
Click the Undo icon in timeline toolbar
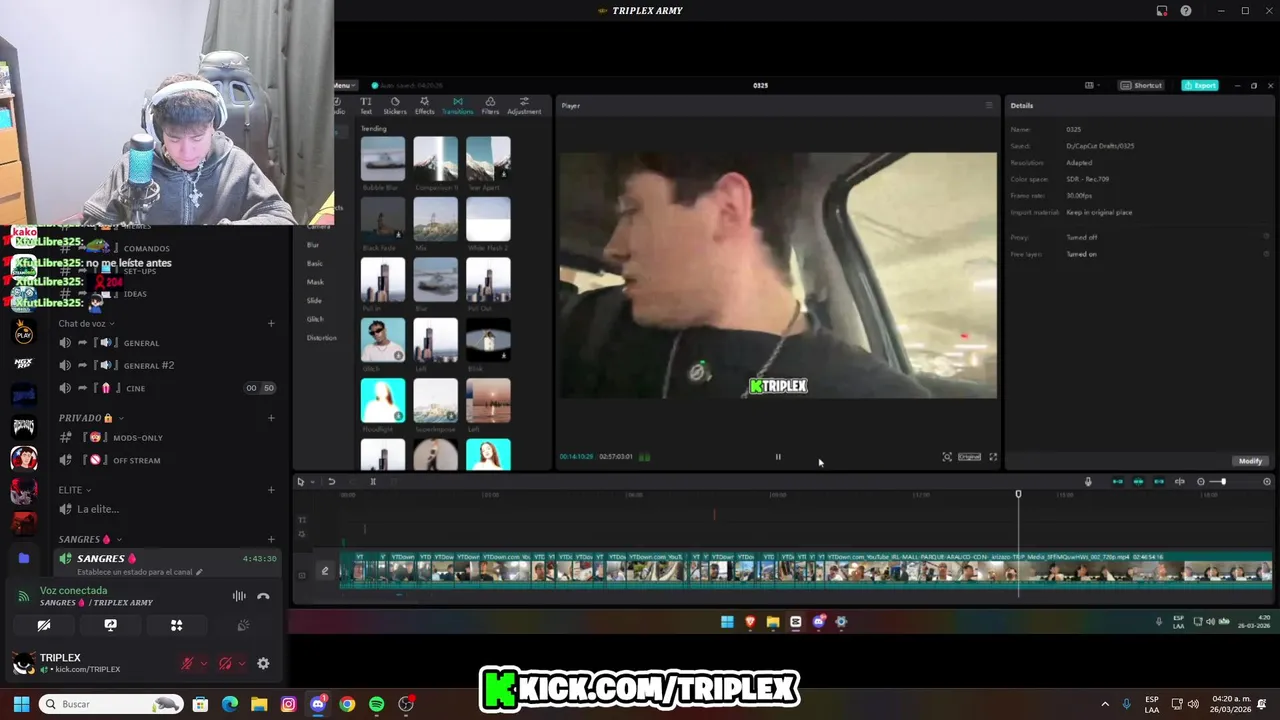click(x=331, y=482)
